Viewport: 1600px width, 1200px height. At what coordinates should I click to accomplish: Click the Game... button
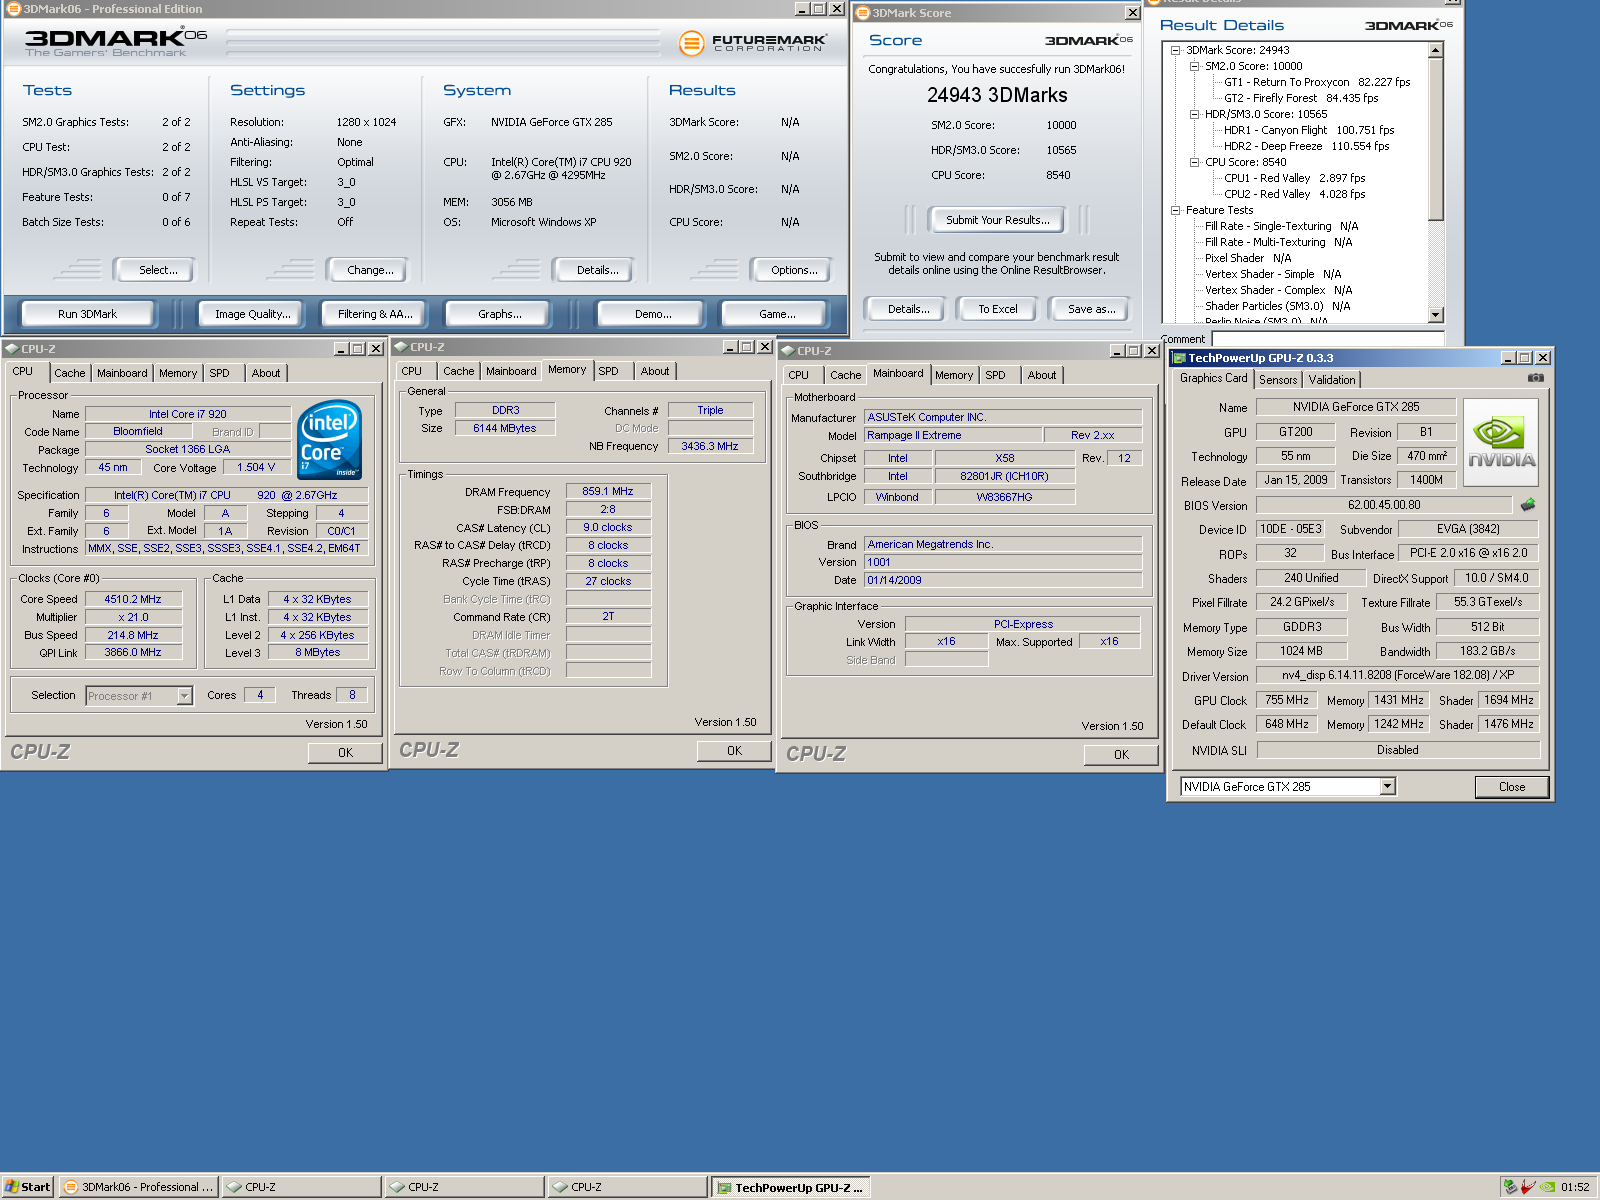tap(777, 314)
